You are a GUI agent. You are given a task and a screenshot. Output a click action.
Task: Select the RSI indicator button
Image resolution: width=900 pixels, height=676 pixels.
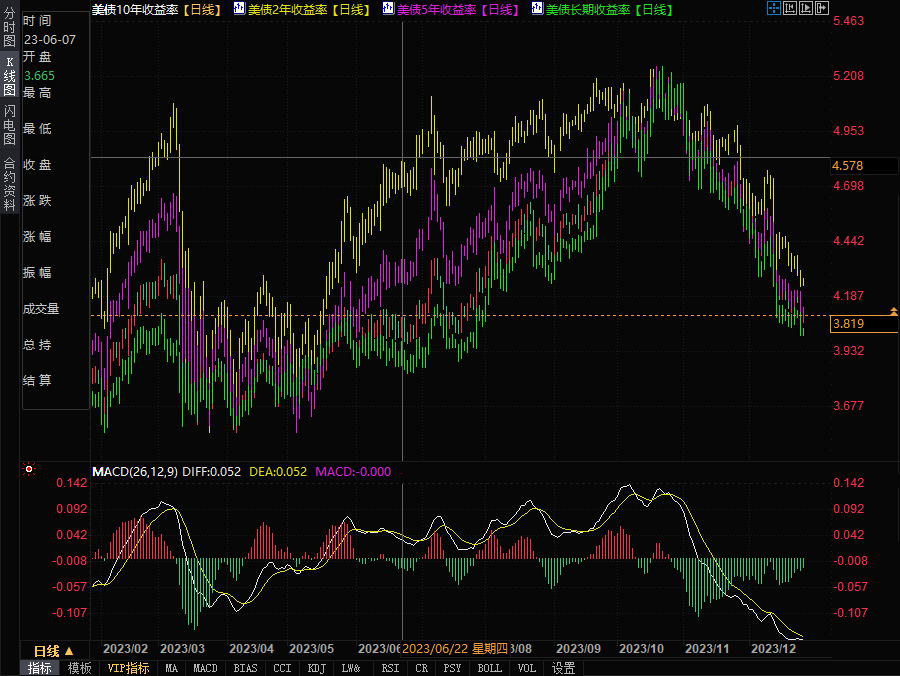390,668
